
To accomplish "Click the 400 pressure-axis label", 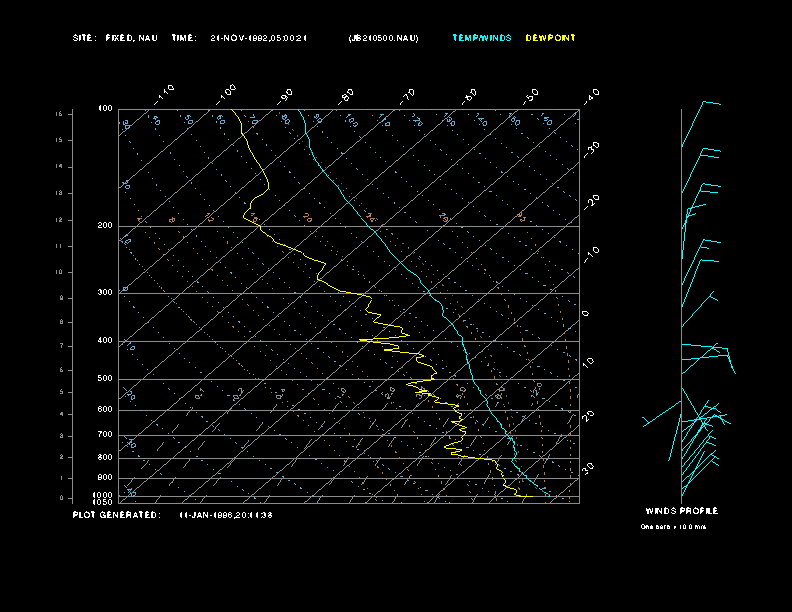I will click(105, 340).
